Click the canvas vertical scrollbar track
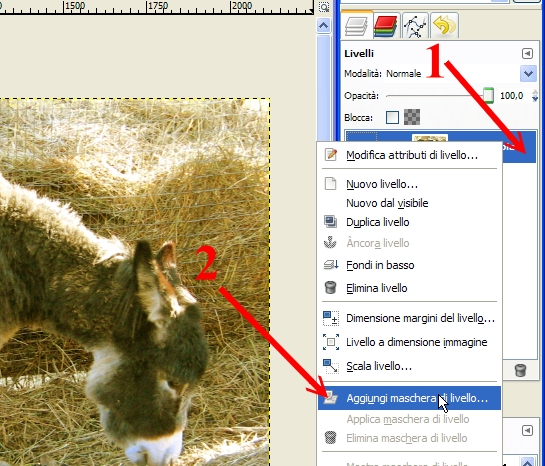The image size is (545, 466). [x=324, y=87]
